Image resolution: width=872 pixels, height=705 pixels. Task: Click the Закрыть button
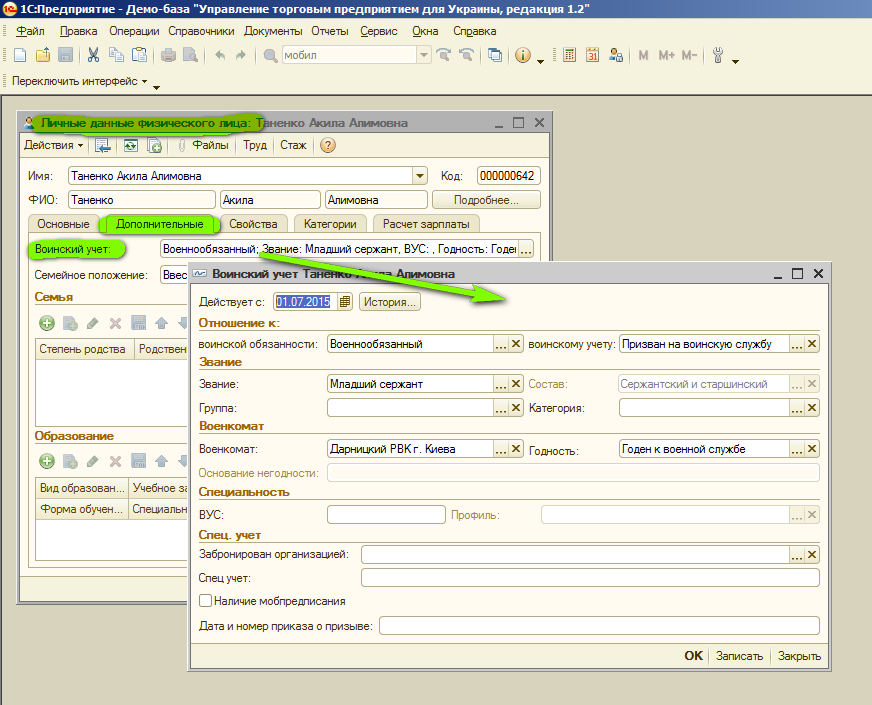coord(799,656)
